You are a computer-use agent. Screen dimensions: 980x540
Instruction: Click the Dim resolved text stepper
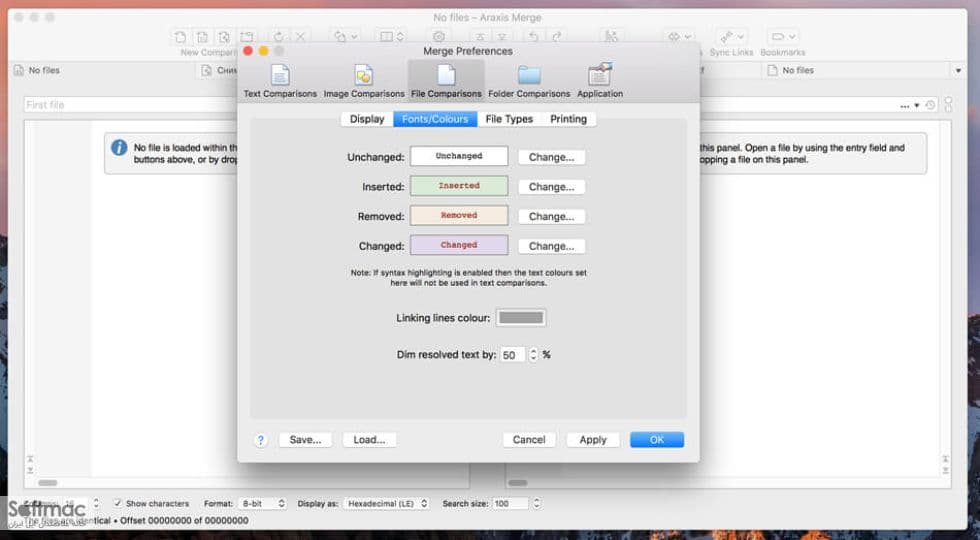(533, 355)
